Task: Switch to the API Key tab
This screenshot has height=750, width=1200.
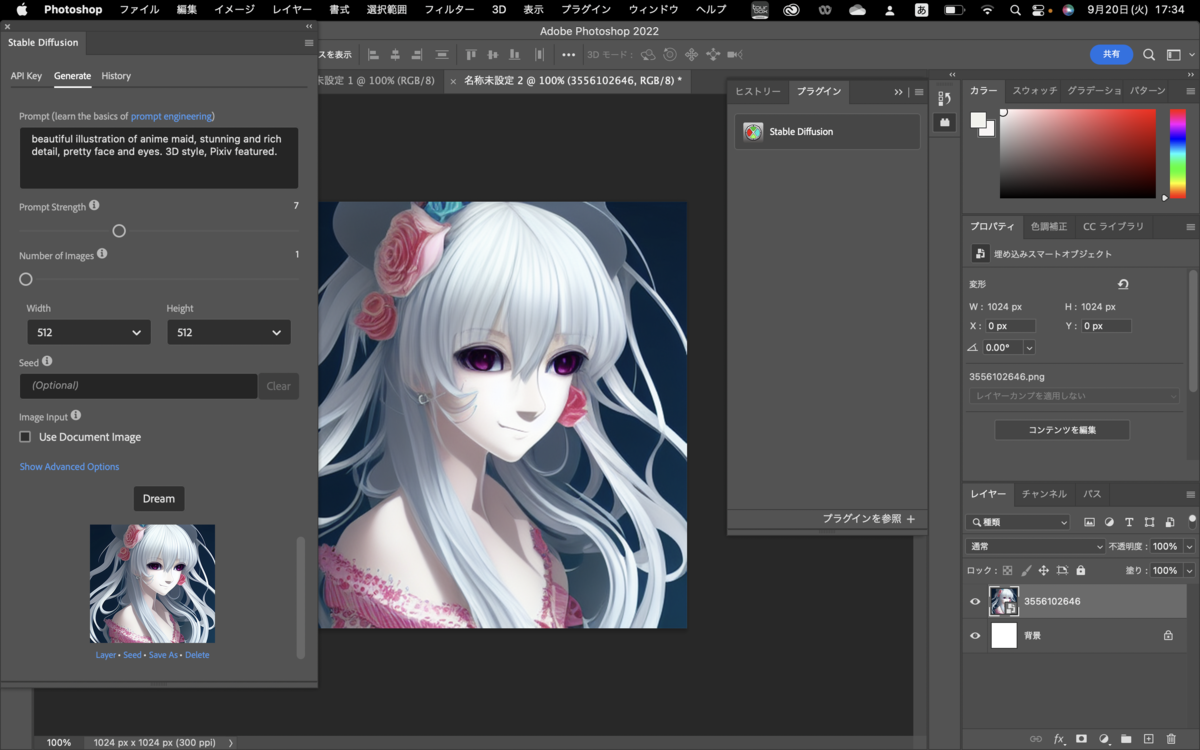Action: click(x=26, y=76)
